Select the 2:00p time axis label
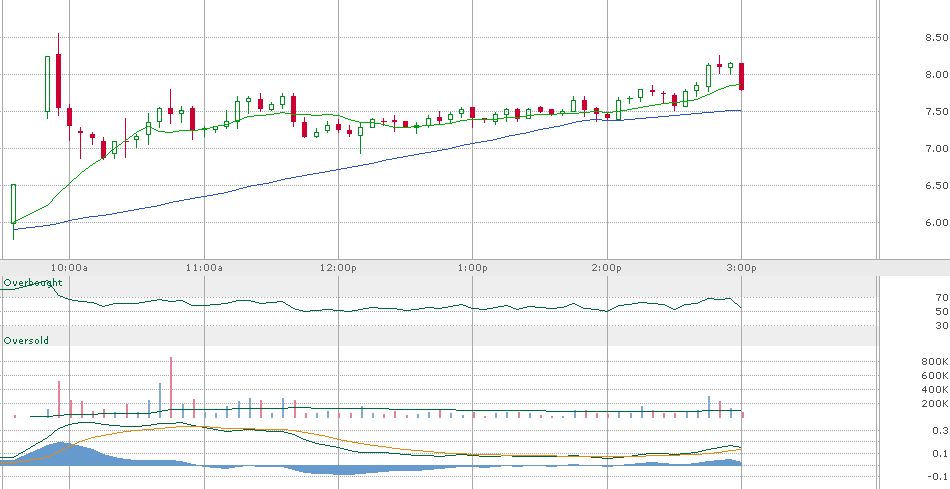This screenshot has height=489, width=950. (x=607, y=268)
